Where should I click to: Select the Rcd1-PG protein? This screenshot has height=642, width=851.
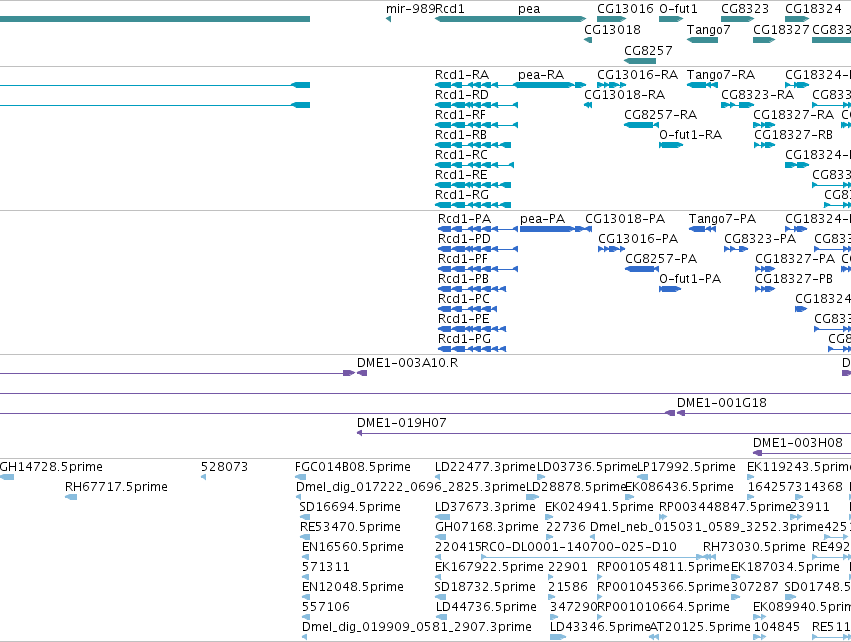click(472, 349)
